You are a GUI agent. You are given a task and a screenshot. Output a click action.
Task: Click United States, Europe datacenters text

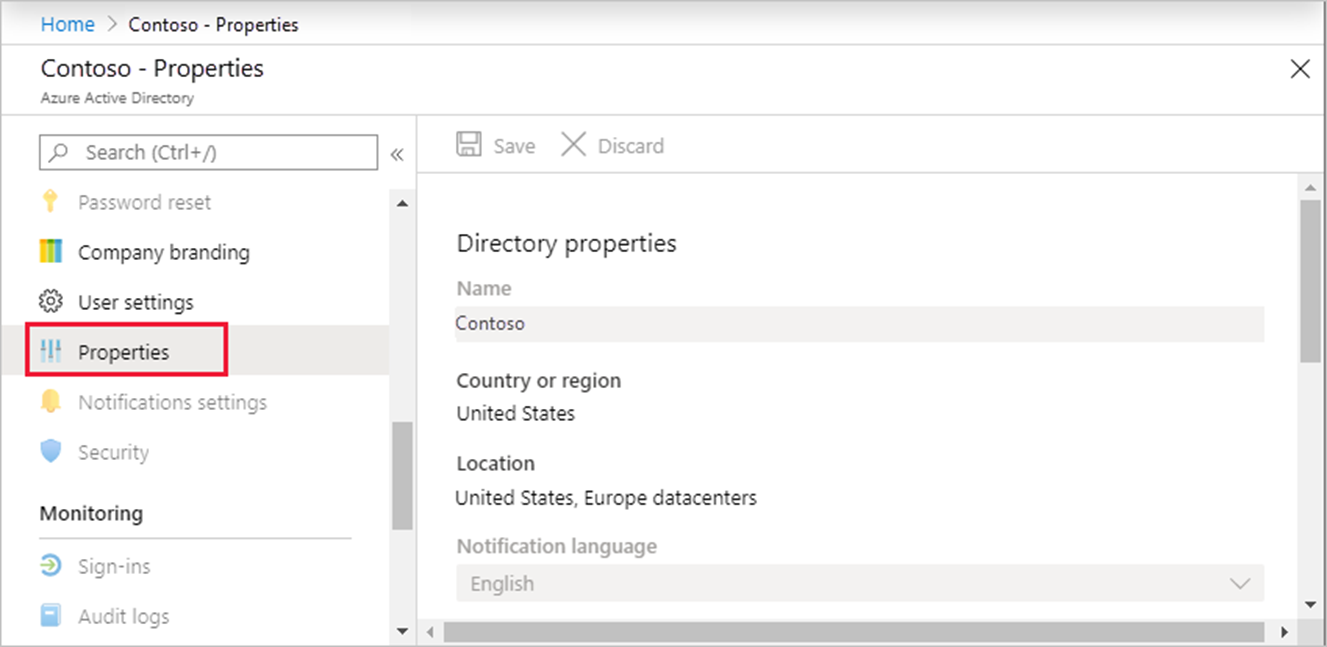click(x=606, y=497)
